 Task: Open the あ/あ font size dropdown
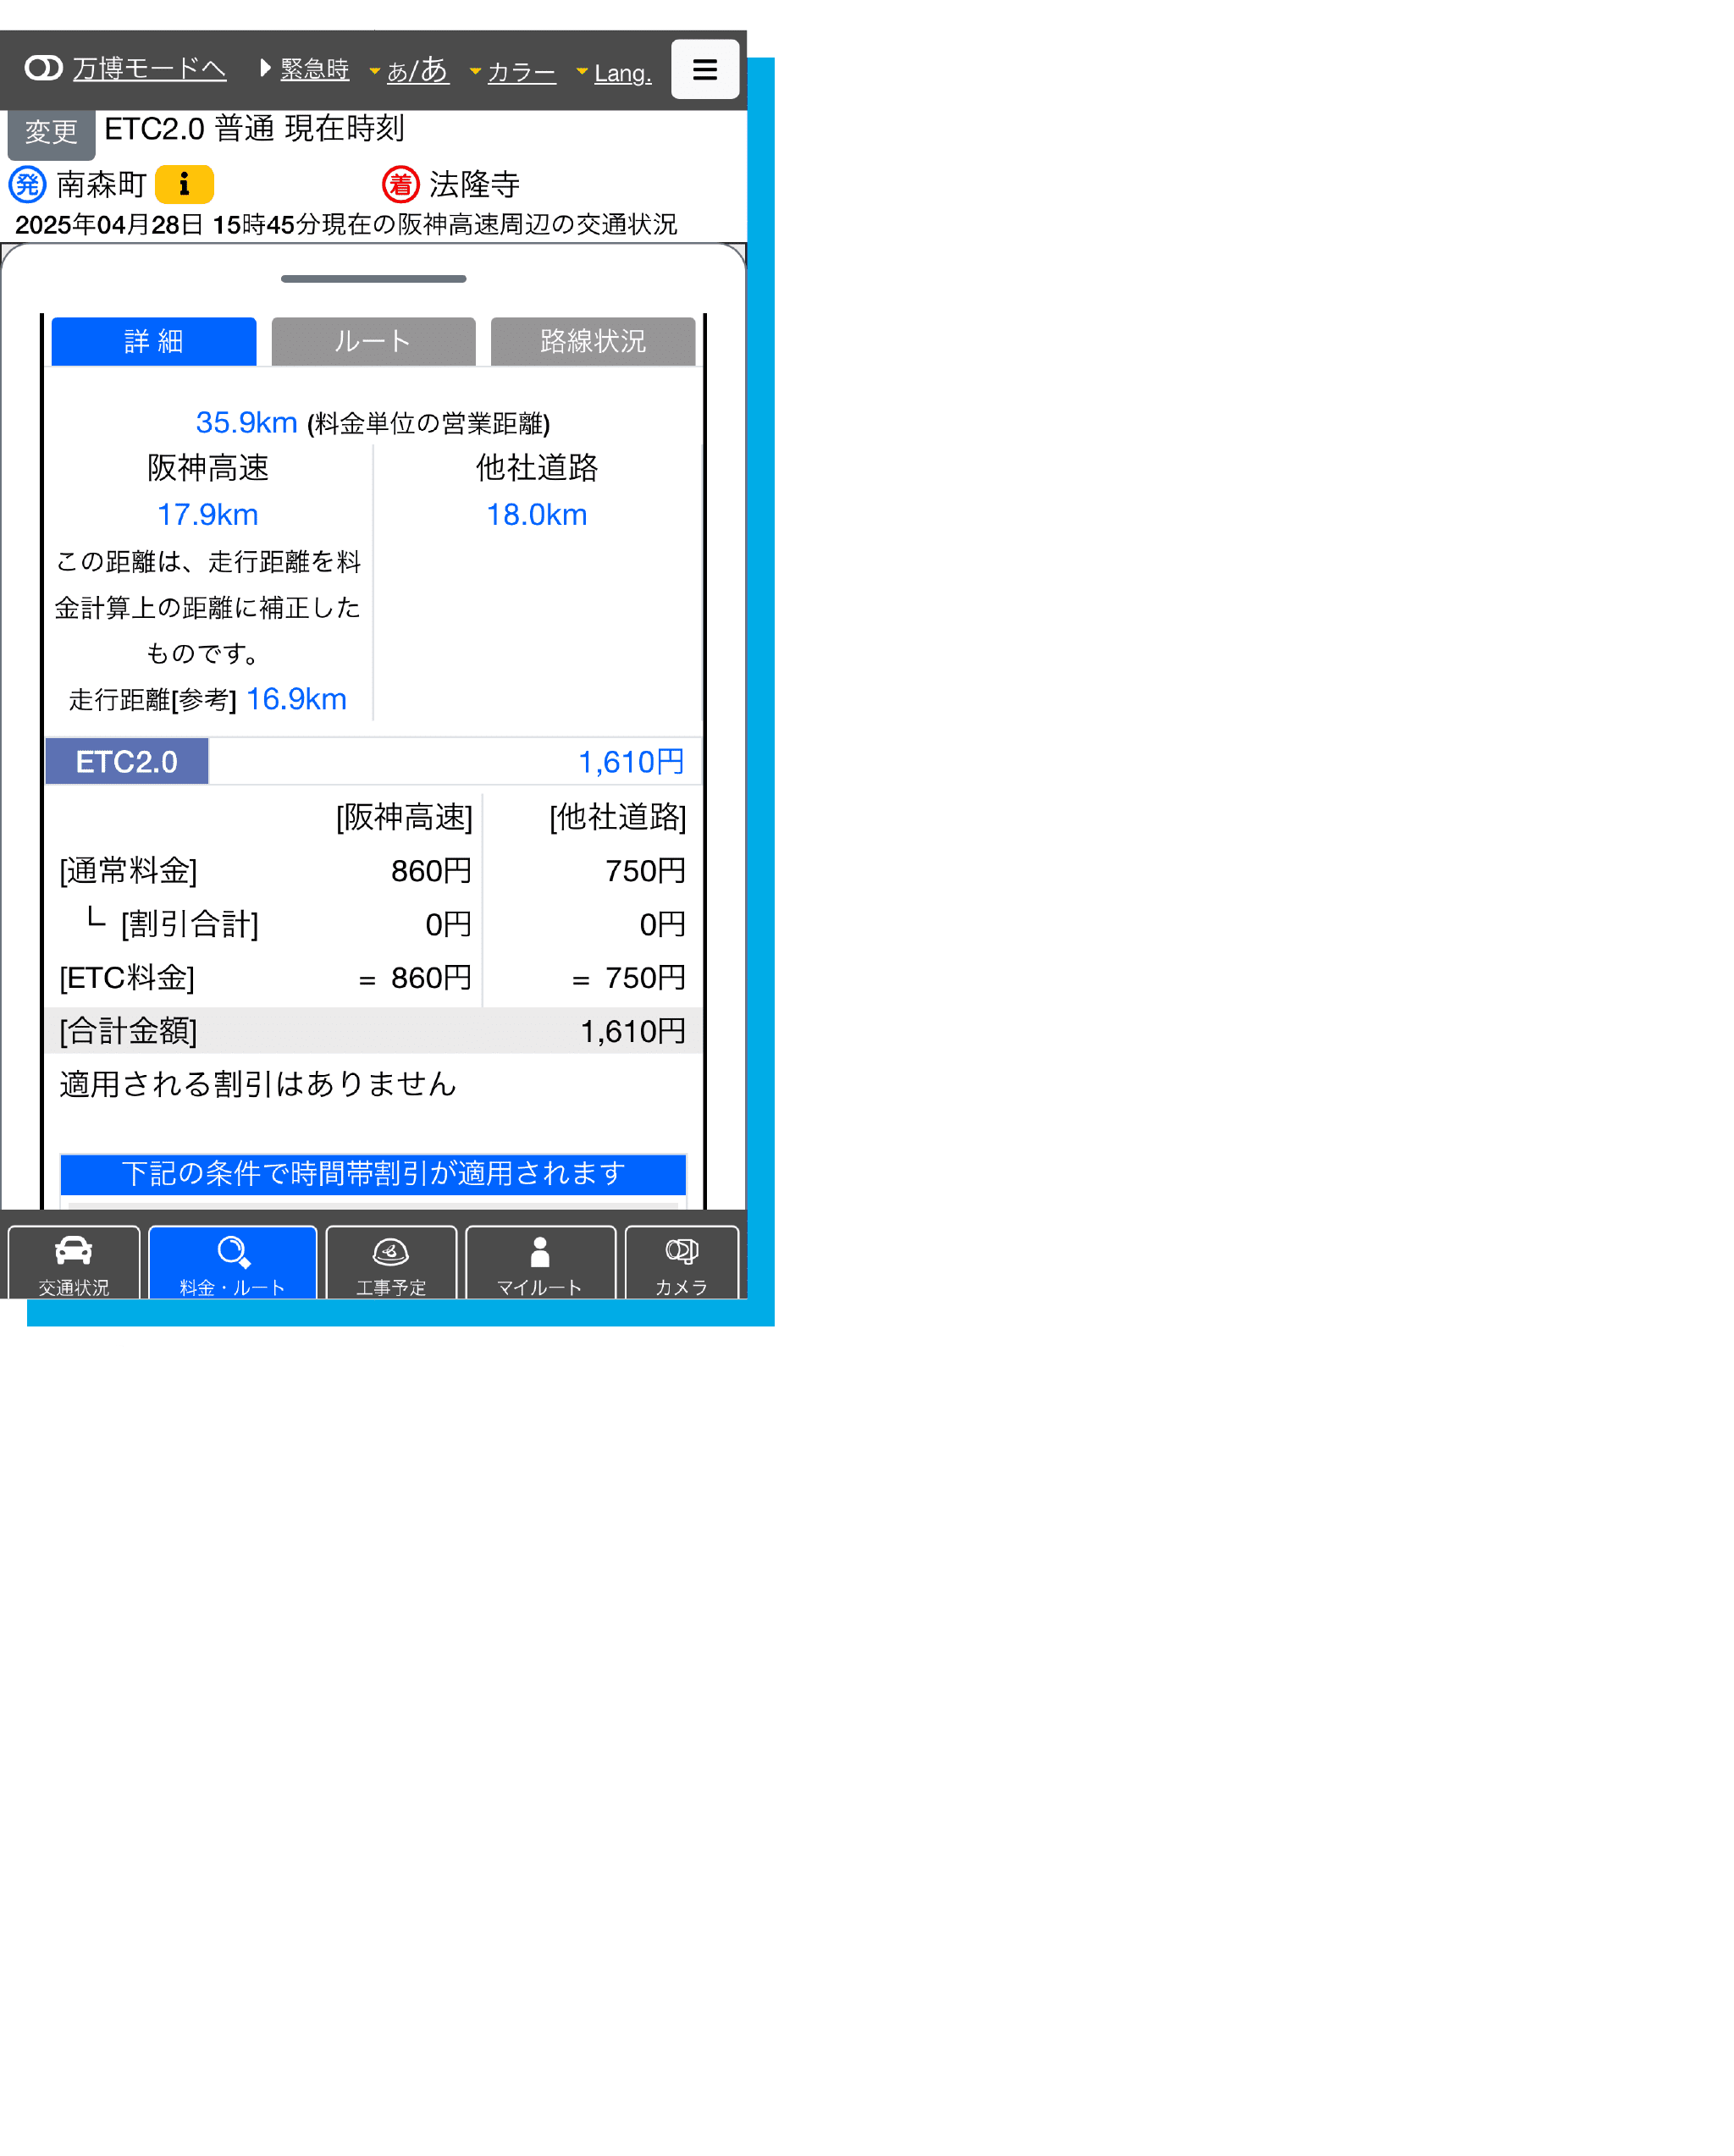point(410,69)
